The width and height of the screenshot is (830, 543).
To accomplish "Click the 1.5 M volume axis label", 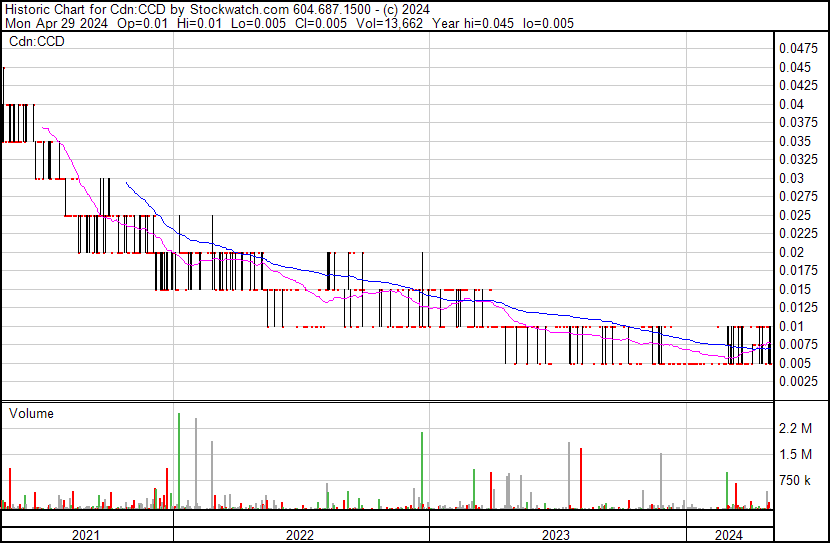I will click(x=798, y=455).
